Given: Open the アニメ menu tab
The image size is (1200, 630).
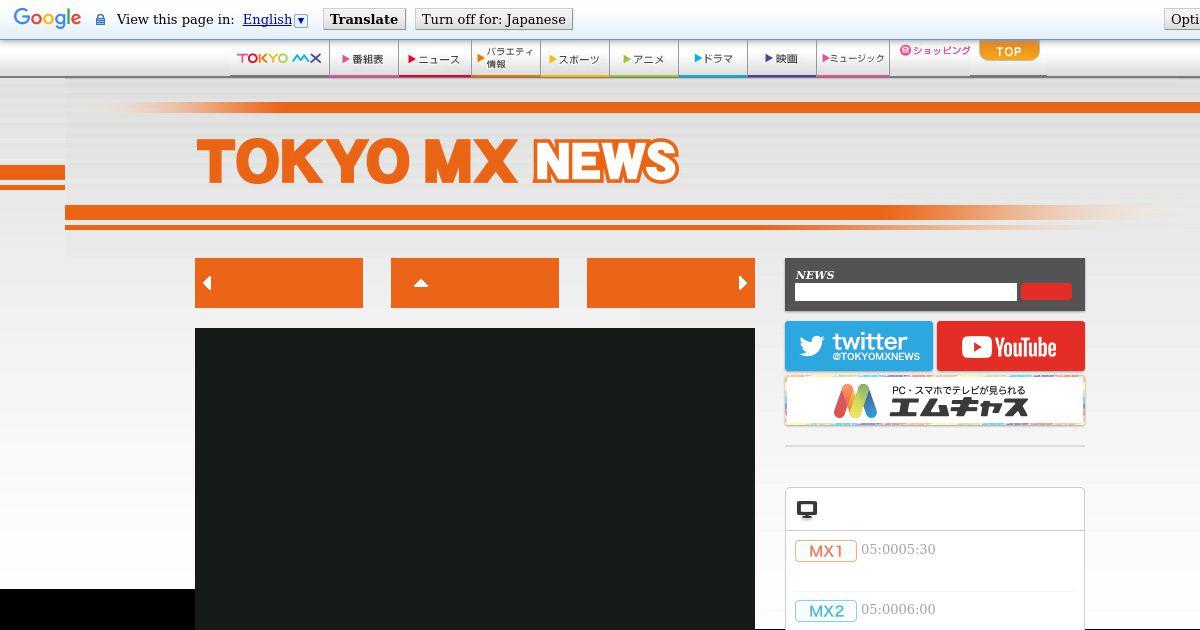Looking at the screenshot, I should click(x=644, y=59).
